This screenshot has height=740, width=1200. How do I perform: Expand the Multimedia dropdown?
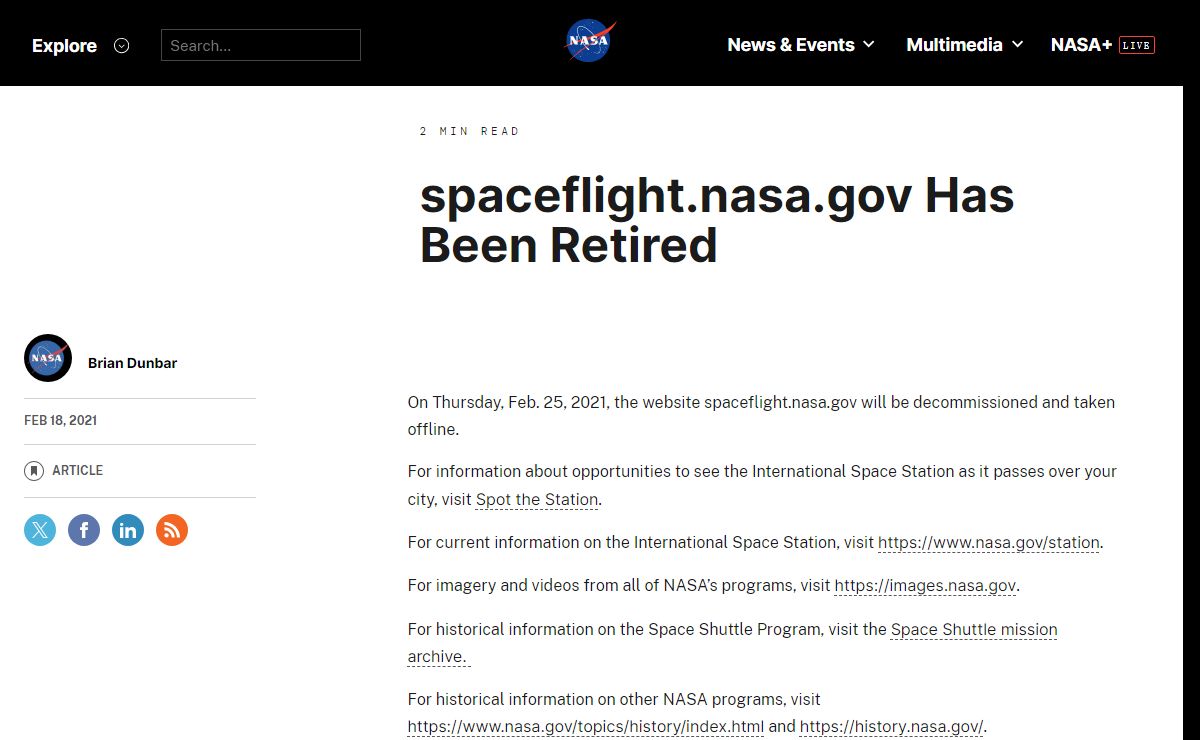(x=964, y=45)
